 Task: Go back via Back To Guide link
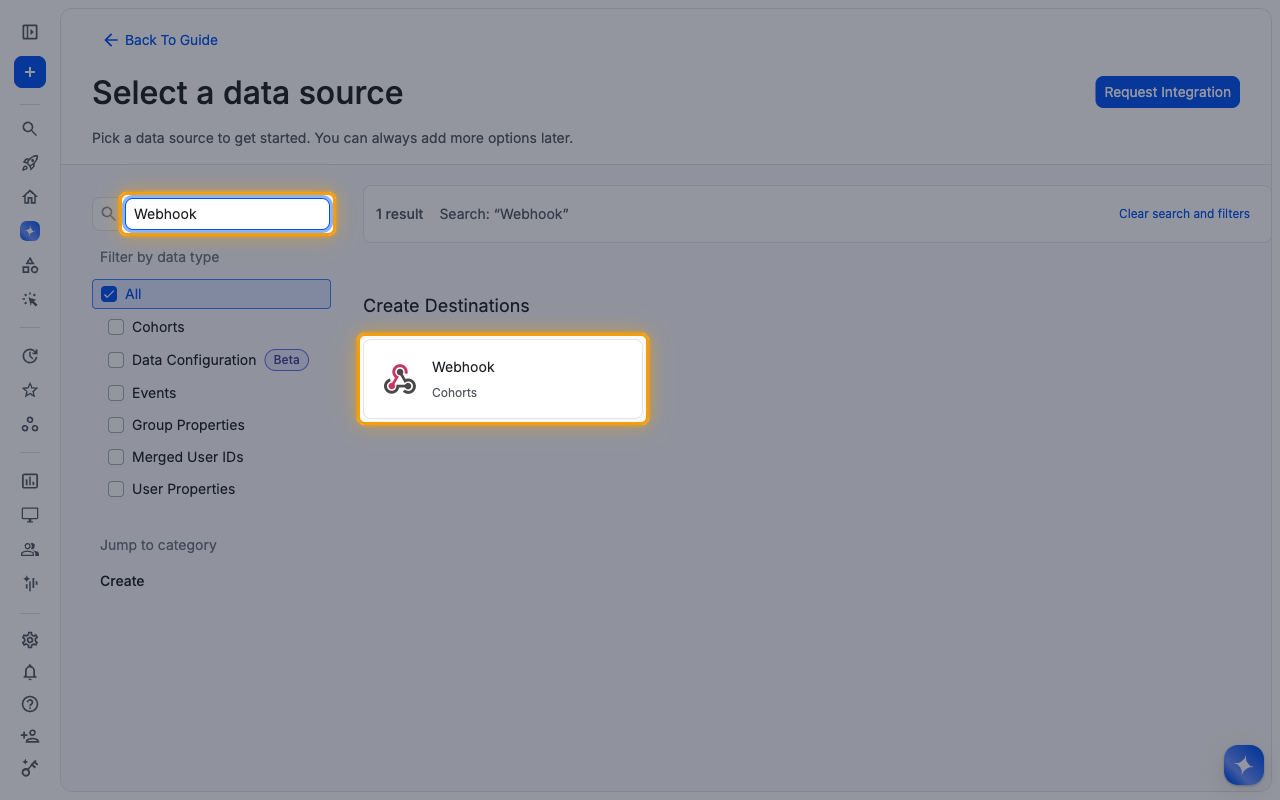(x=161, y=40)
